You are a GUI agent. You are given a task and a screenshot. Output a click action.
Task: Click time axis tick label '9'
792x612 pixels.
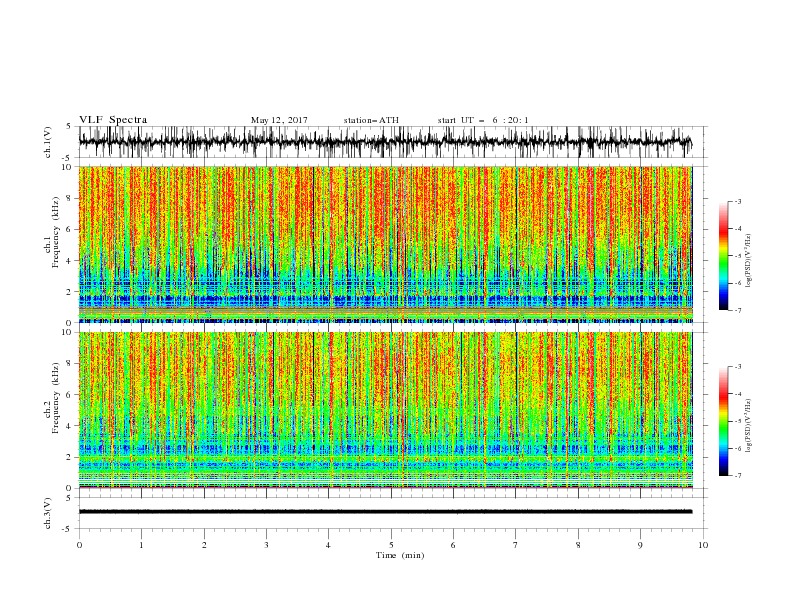(x=640, y=545)
